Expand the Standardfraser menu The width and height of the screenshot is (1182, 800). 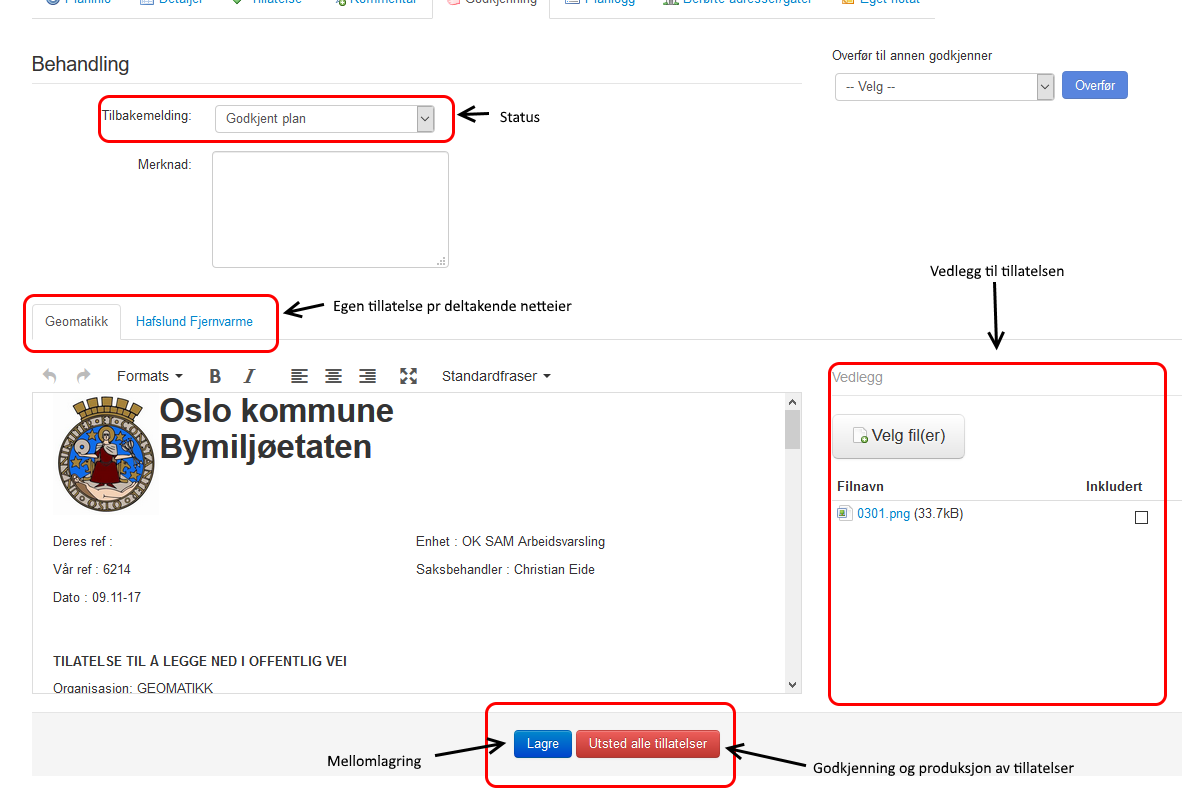pyautogui.click(x=496, y=375)
